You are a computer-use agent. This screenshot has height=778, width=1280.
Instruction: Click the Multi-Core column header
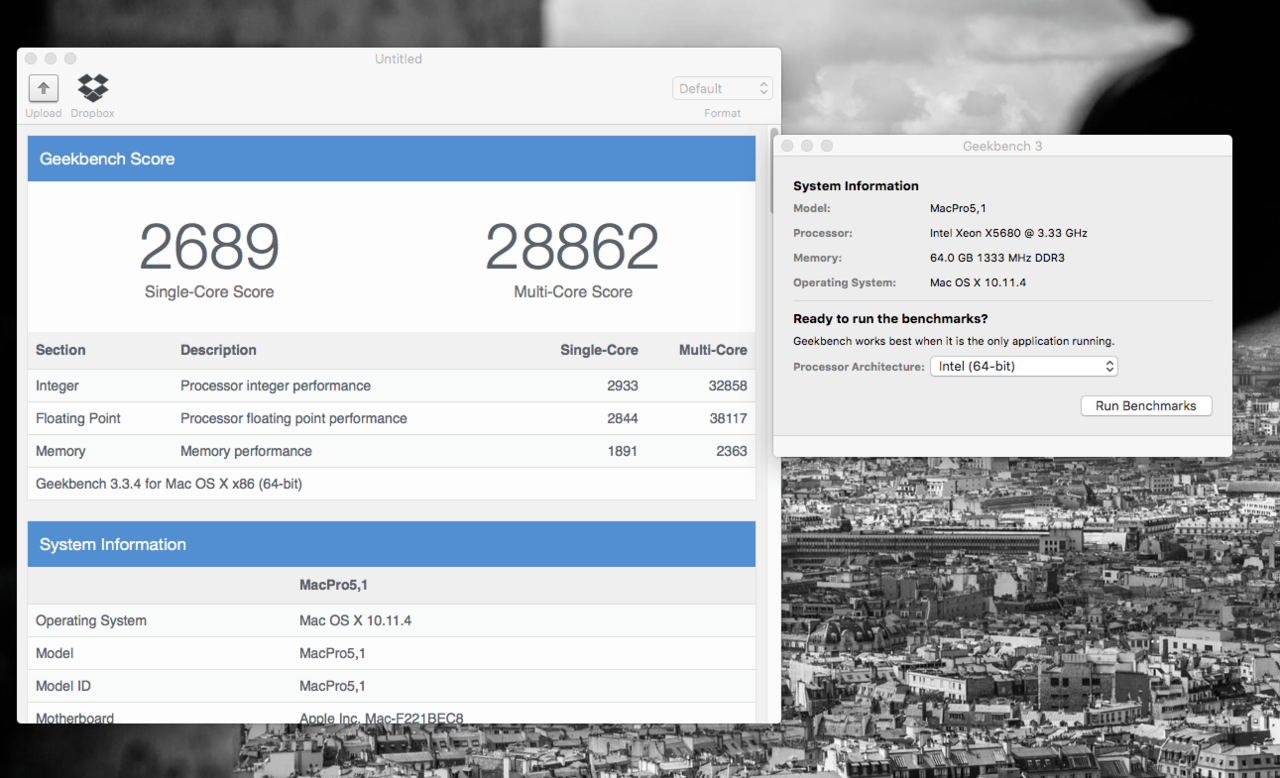[x=713, y=350]
